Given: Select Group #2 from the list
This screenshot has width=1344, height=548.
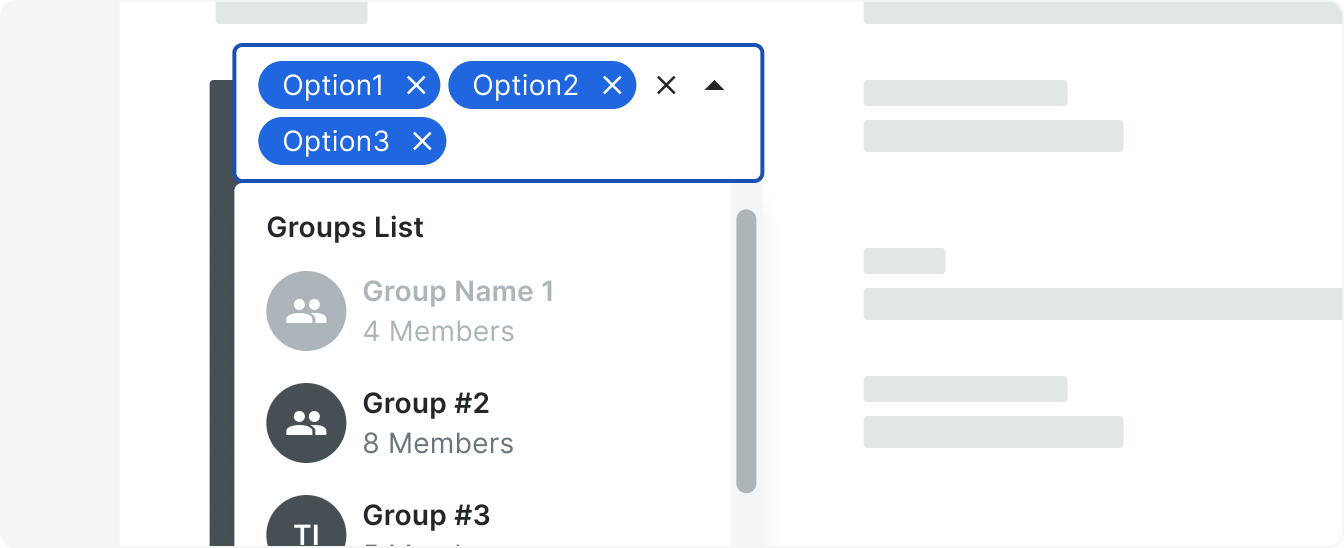Looking at the screenshot, I should point(483,423).
